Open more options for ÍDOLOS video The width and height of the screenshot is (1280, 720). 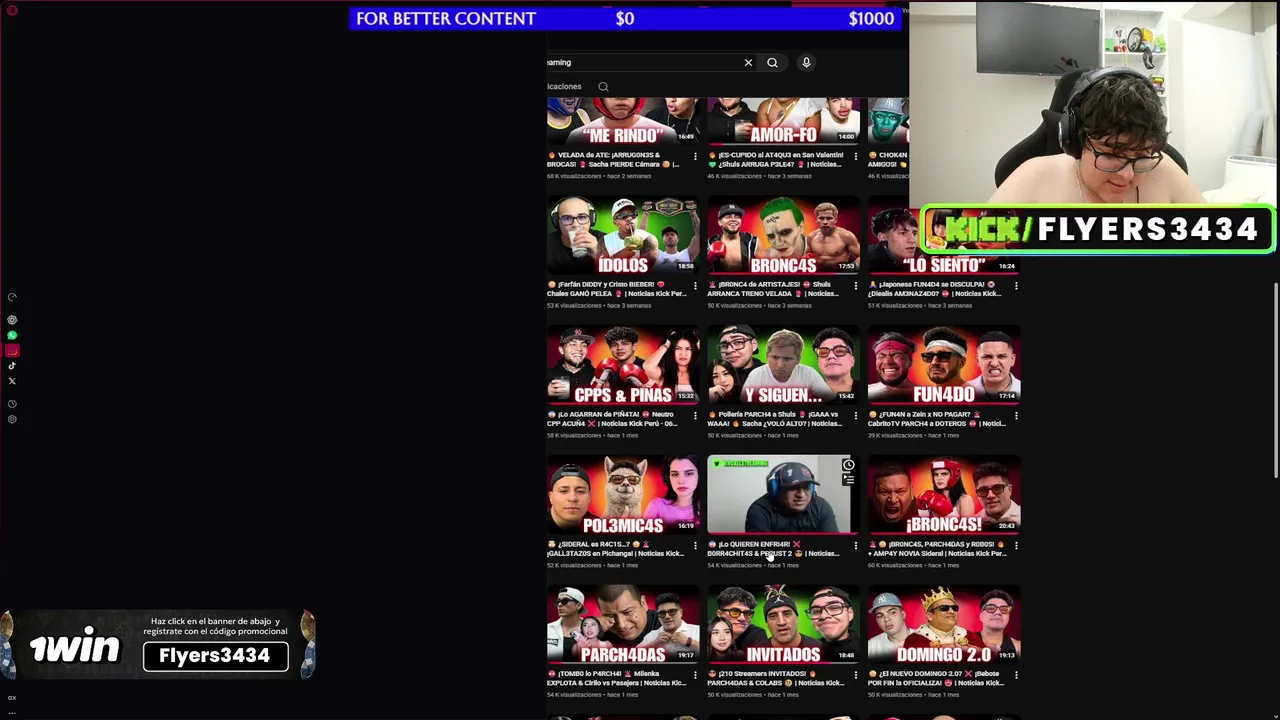point(695,286)
